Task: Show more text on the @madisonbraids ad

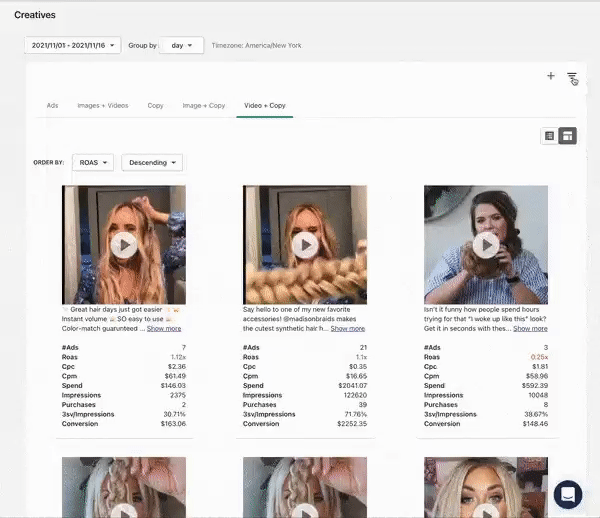Action: (x=348, y=328)
